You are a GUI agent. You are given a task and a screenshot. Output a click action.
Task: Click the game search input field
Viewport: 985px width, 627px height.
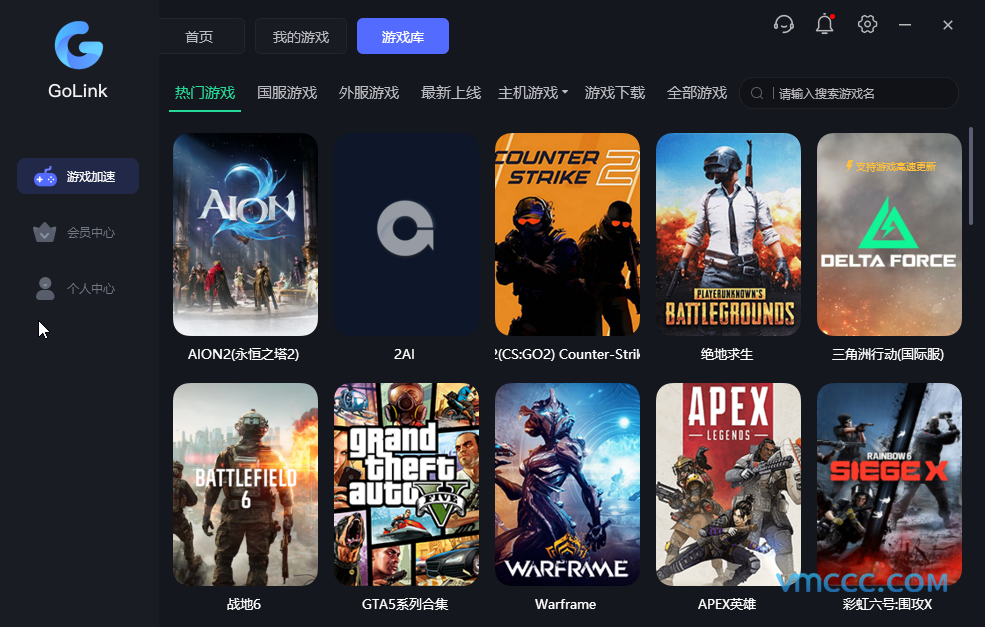[x=860, y=93]
